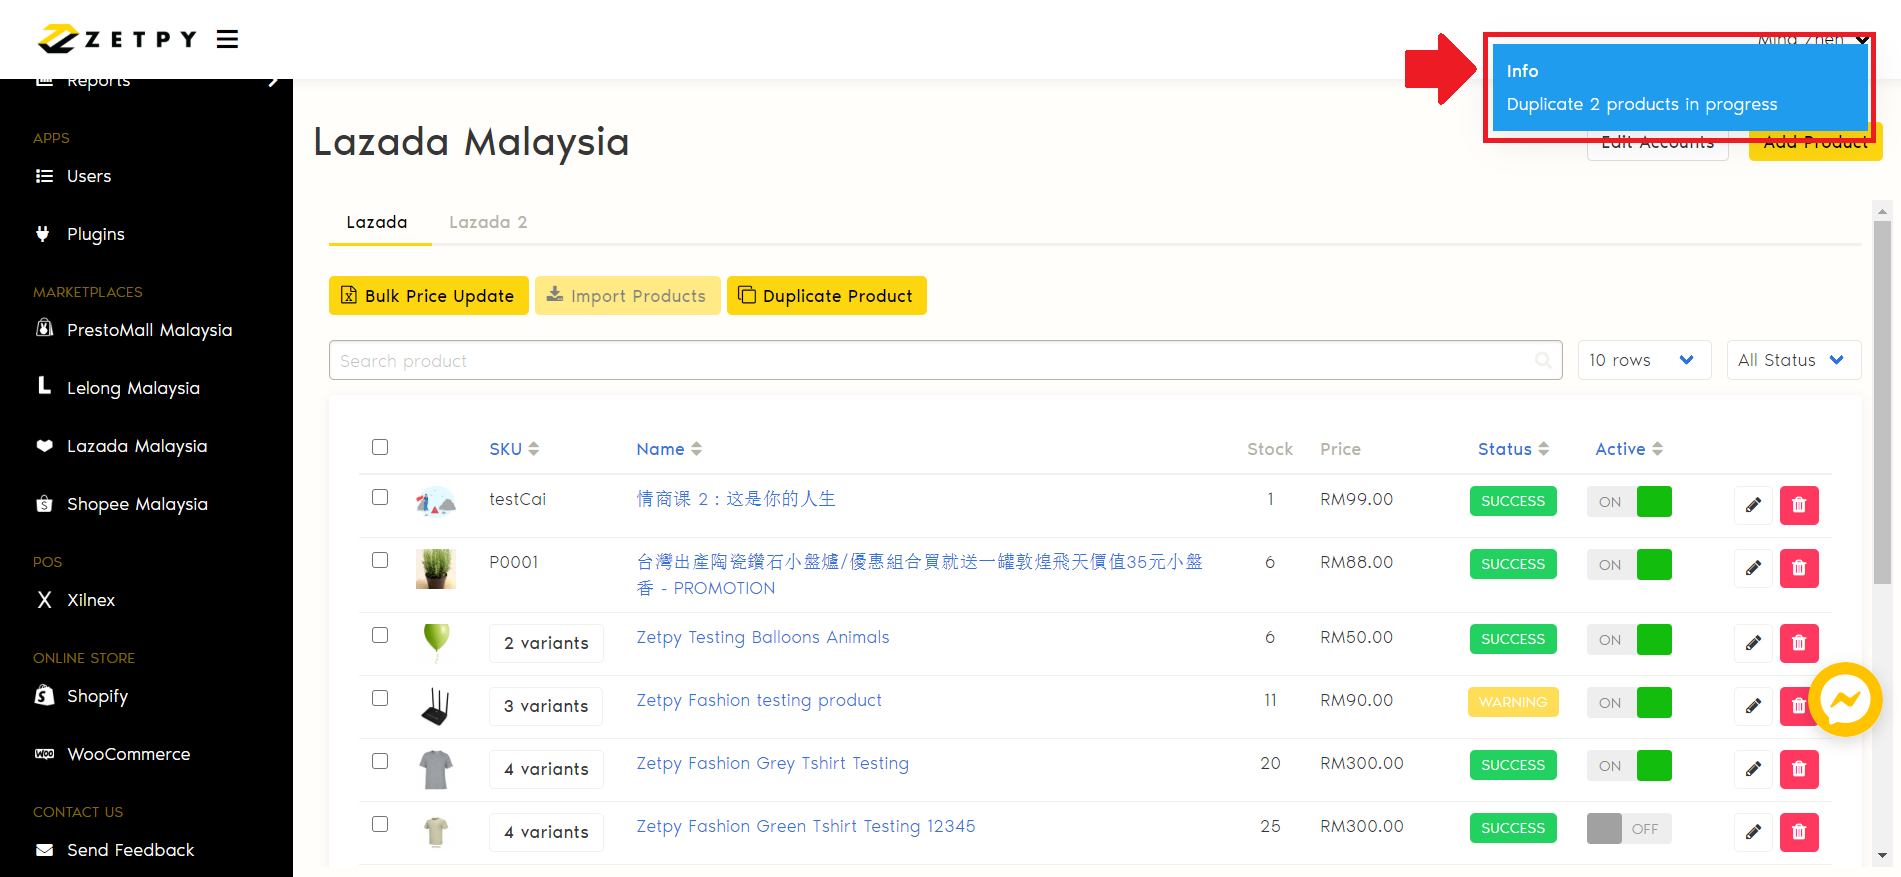Click the Duplicate Product button
This screenshot has height=877, width=1901.
[826, 296]
